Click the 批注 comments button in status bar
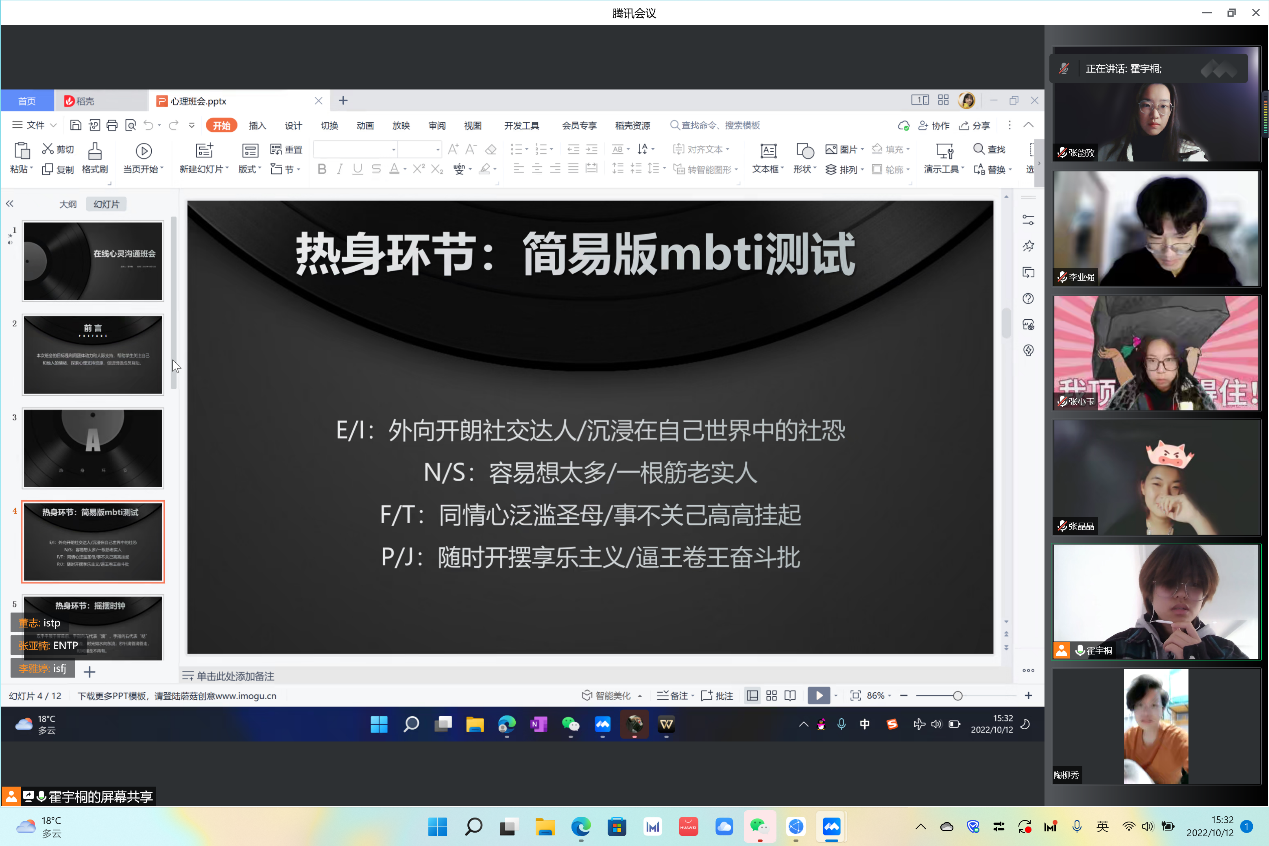The width and height of the screenshot is (1269, 846). coord(717,695)
